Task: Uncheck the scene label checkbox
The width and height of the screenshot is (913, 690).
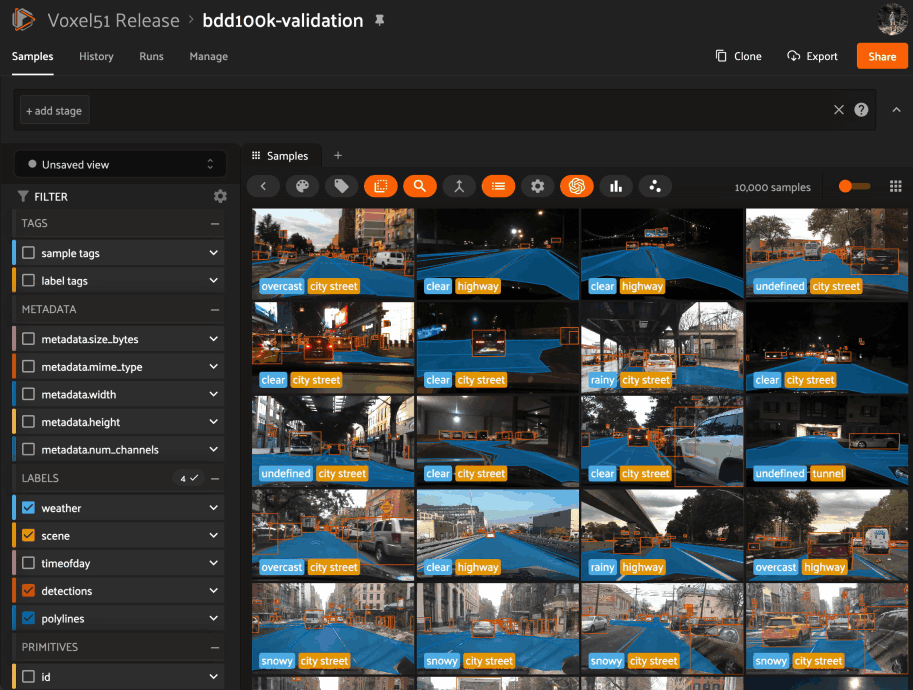Action: coord(29,535)
